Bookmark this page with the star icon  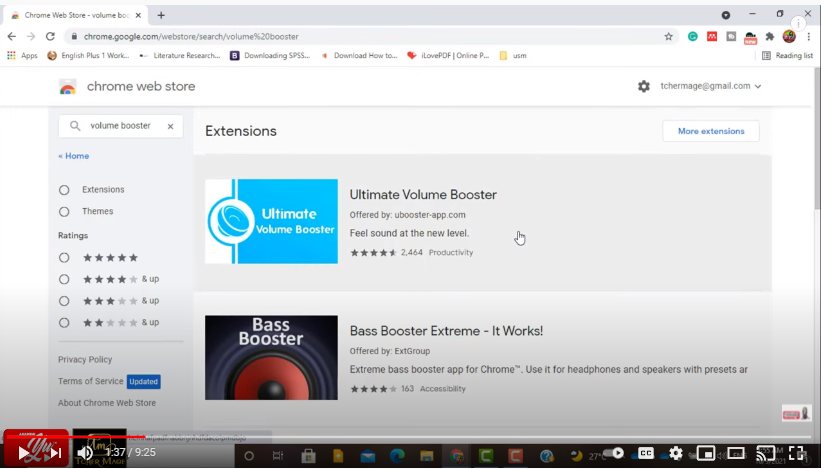668,36
